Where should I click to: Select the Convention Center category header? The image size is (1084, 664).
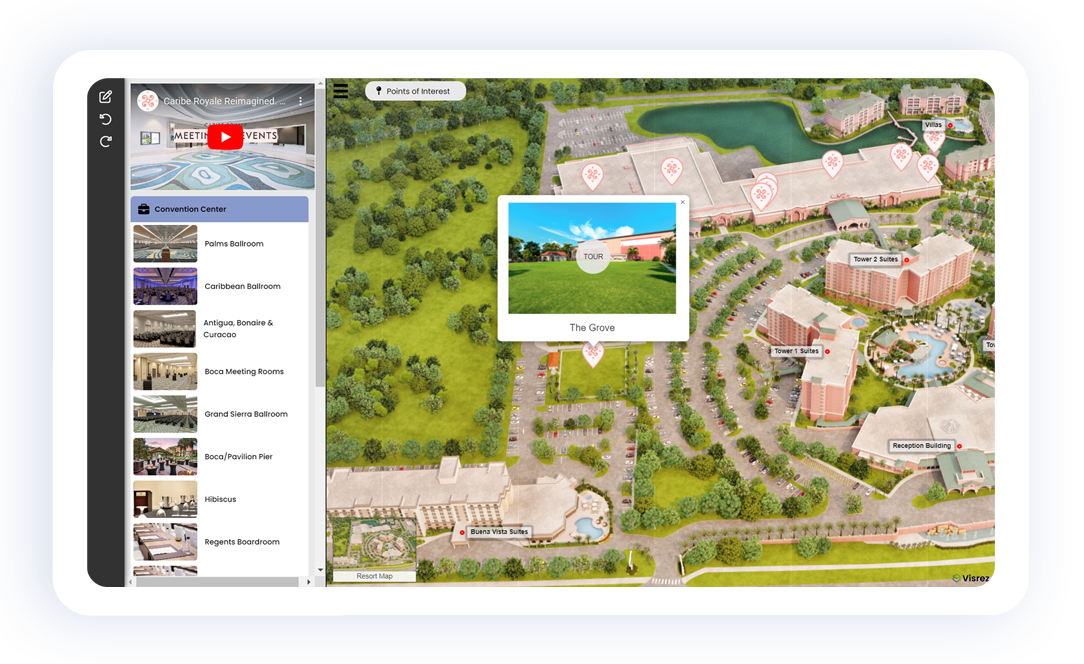pyautogui.click(x=220, y=209)
